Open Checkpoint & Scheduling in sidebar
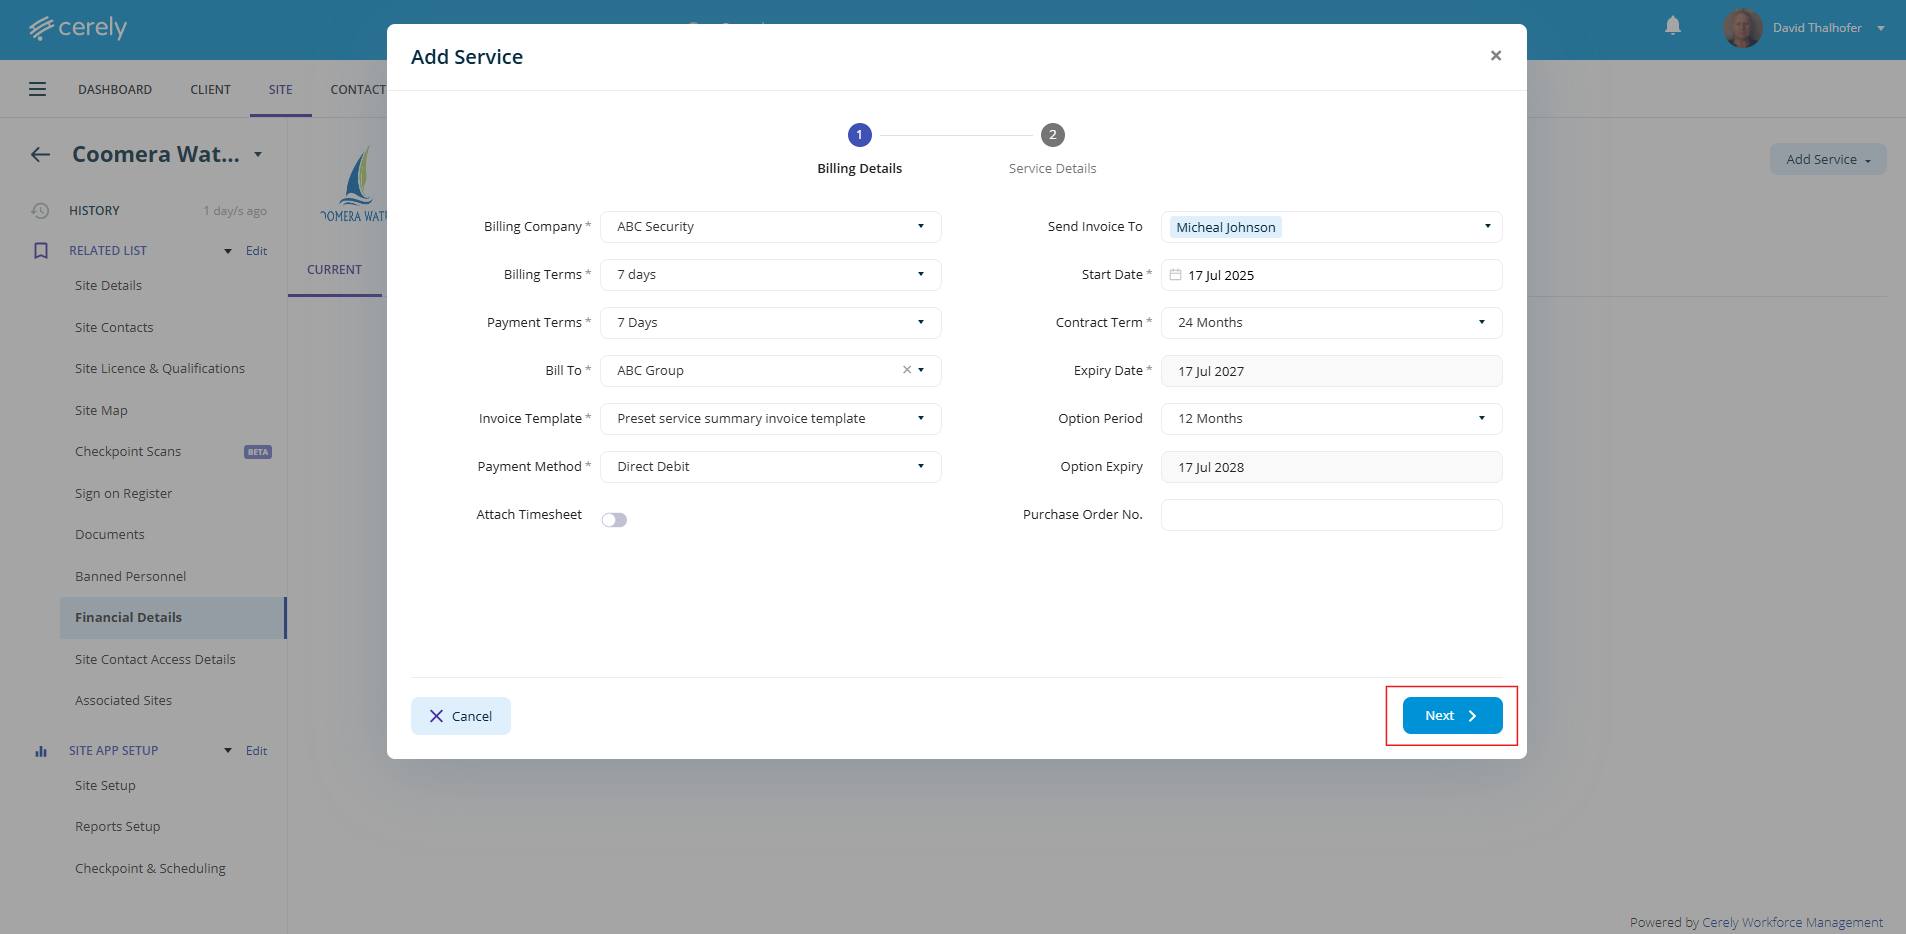This screenshot has height=934, width=1906. click(150, 869)
